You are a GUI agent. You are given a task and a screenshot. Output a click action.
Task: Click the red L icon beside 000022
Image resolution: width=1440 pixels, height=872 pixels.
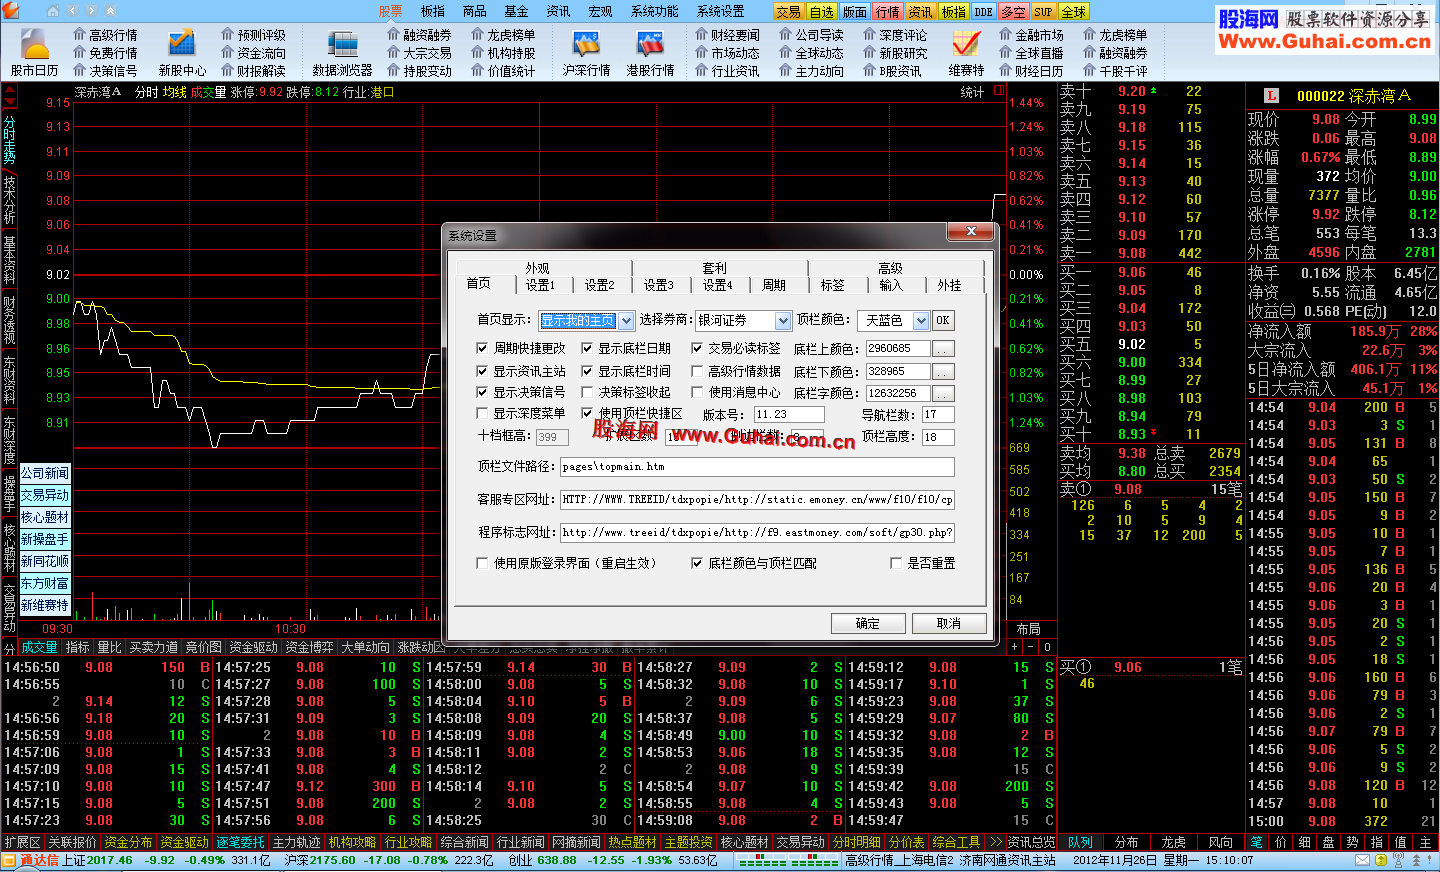[1271, 96]
